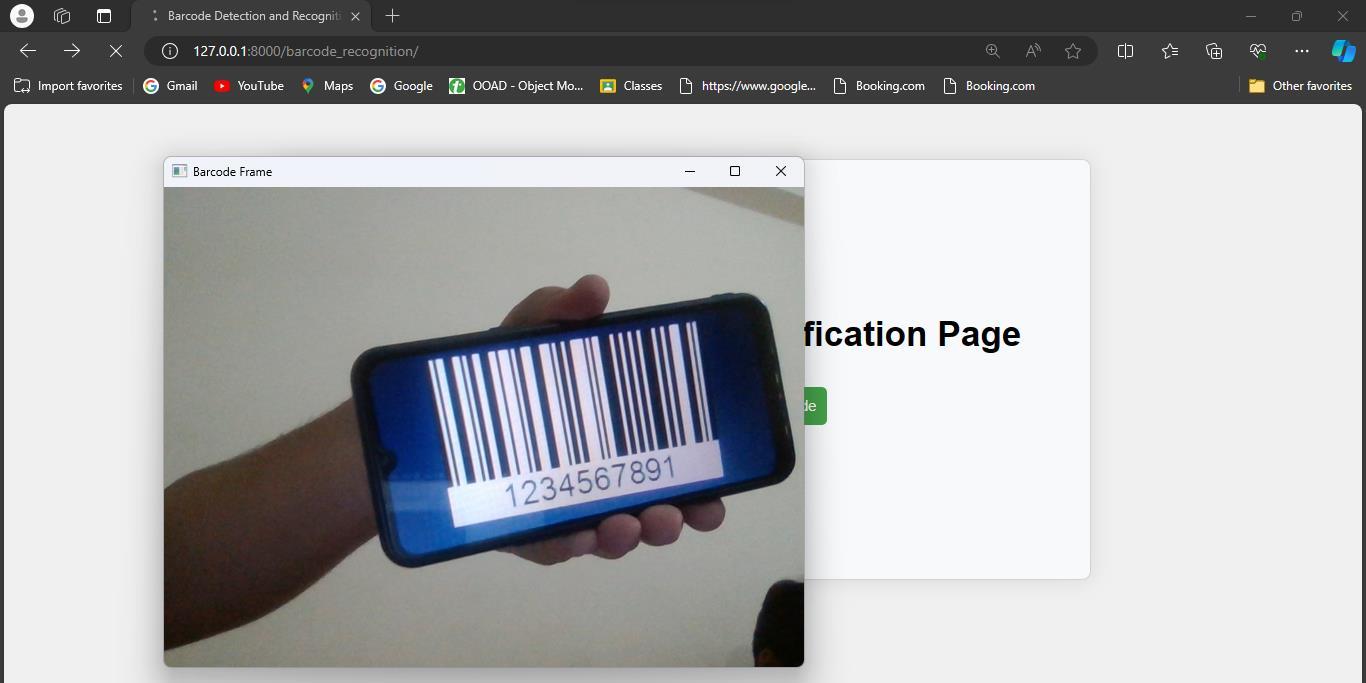Activate Read aloud icon

(1033, 51)
